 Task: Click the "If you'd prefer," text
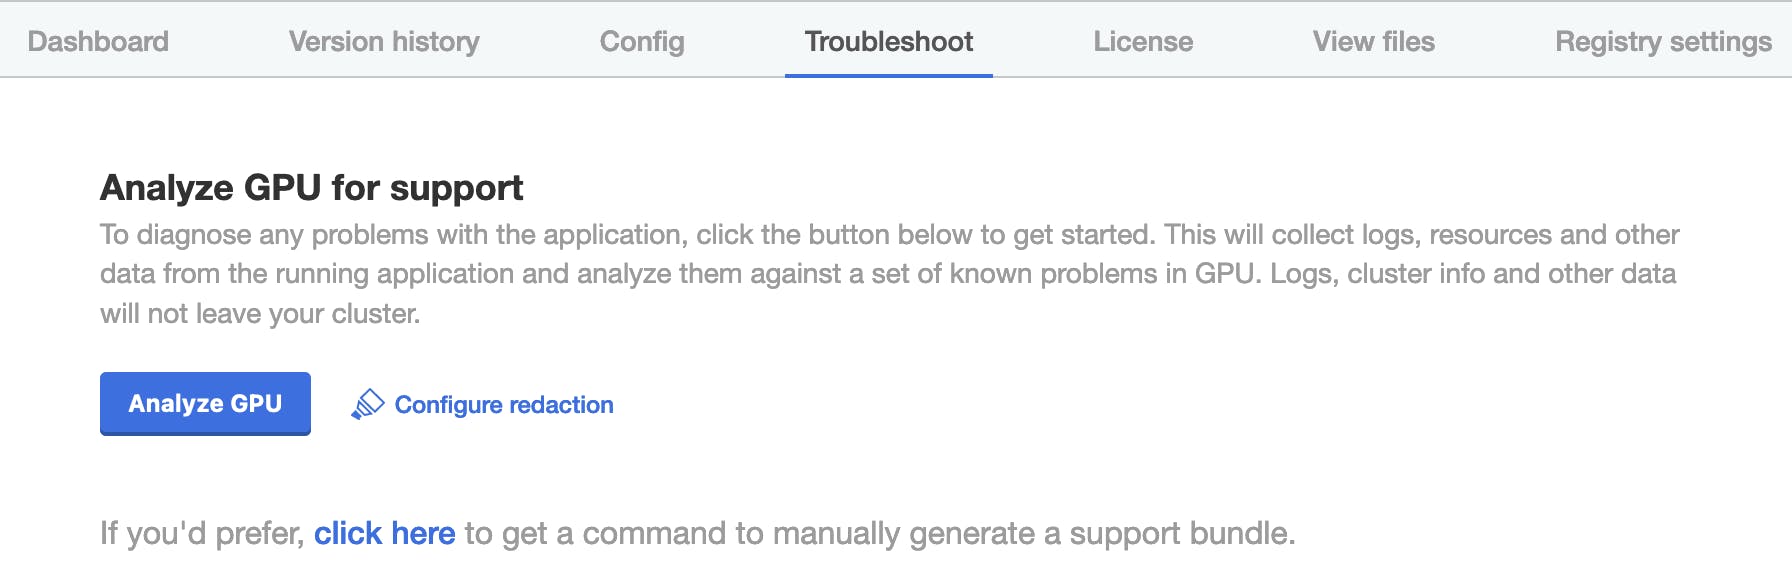tap(202, 533)
